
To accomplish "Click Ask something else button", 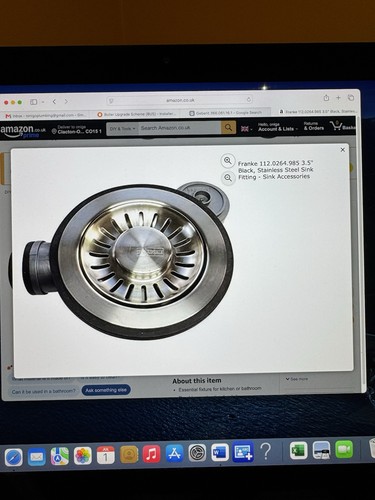I will (106, 390).
